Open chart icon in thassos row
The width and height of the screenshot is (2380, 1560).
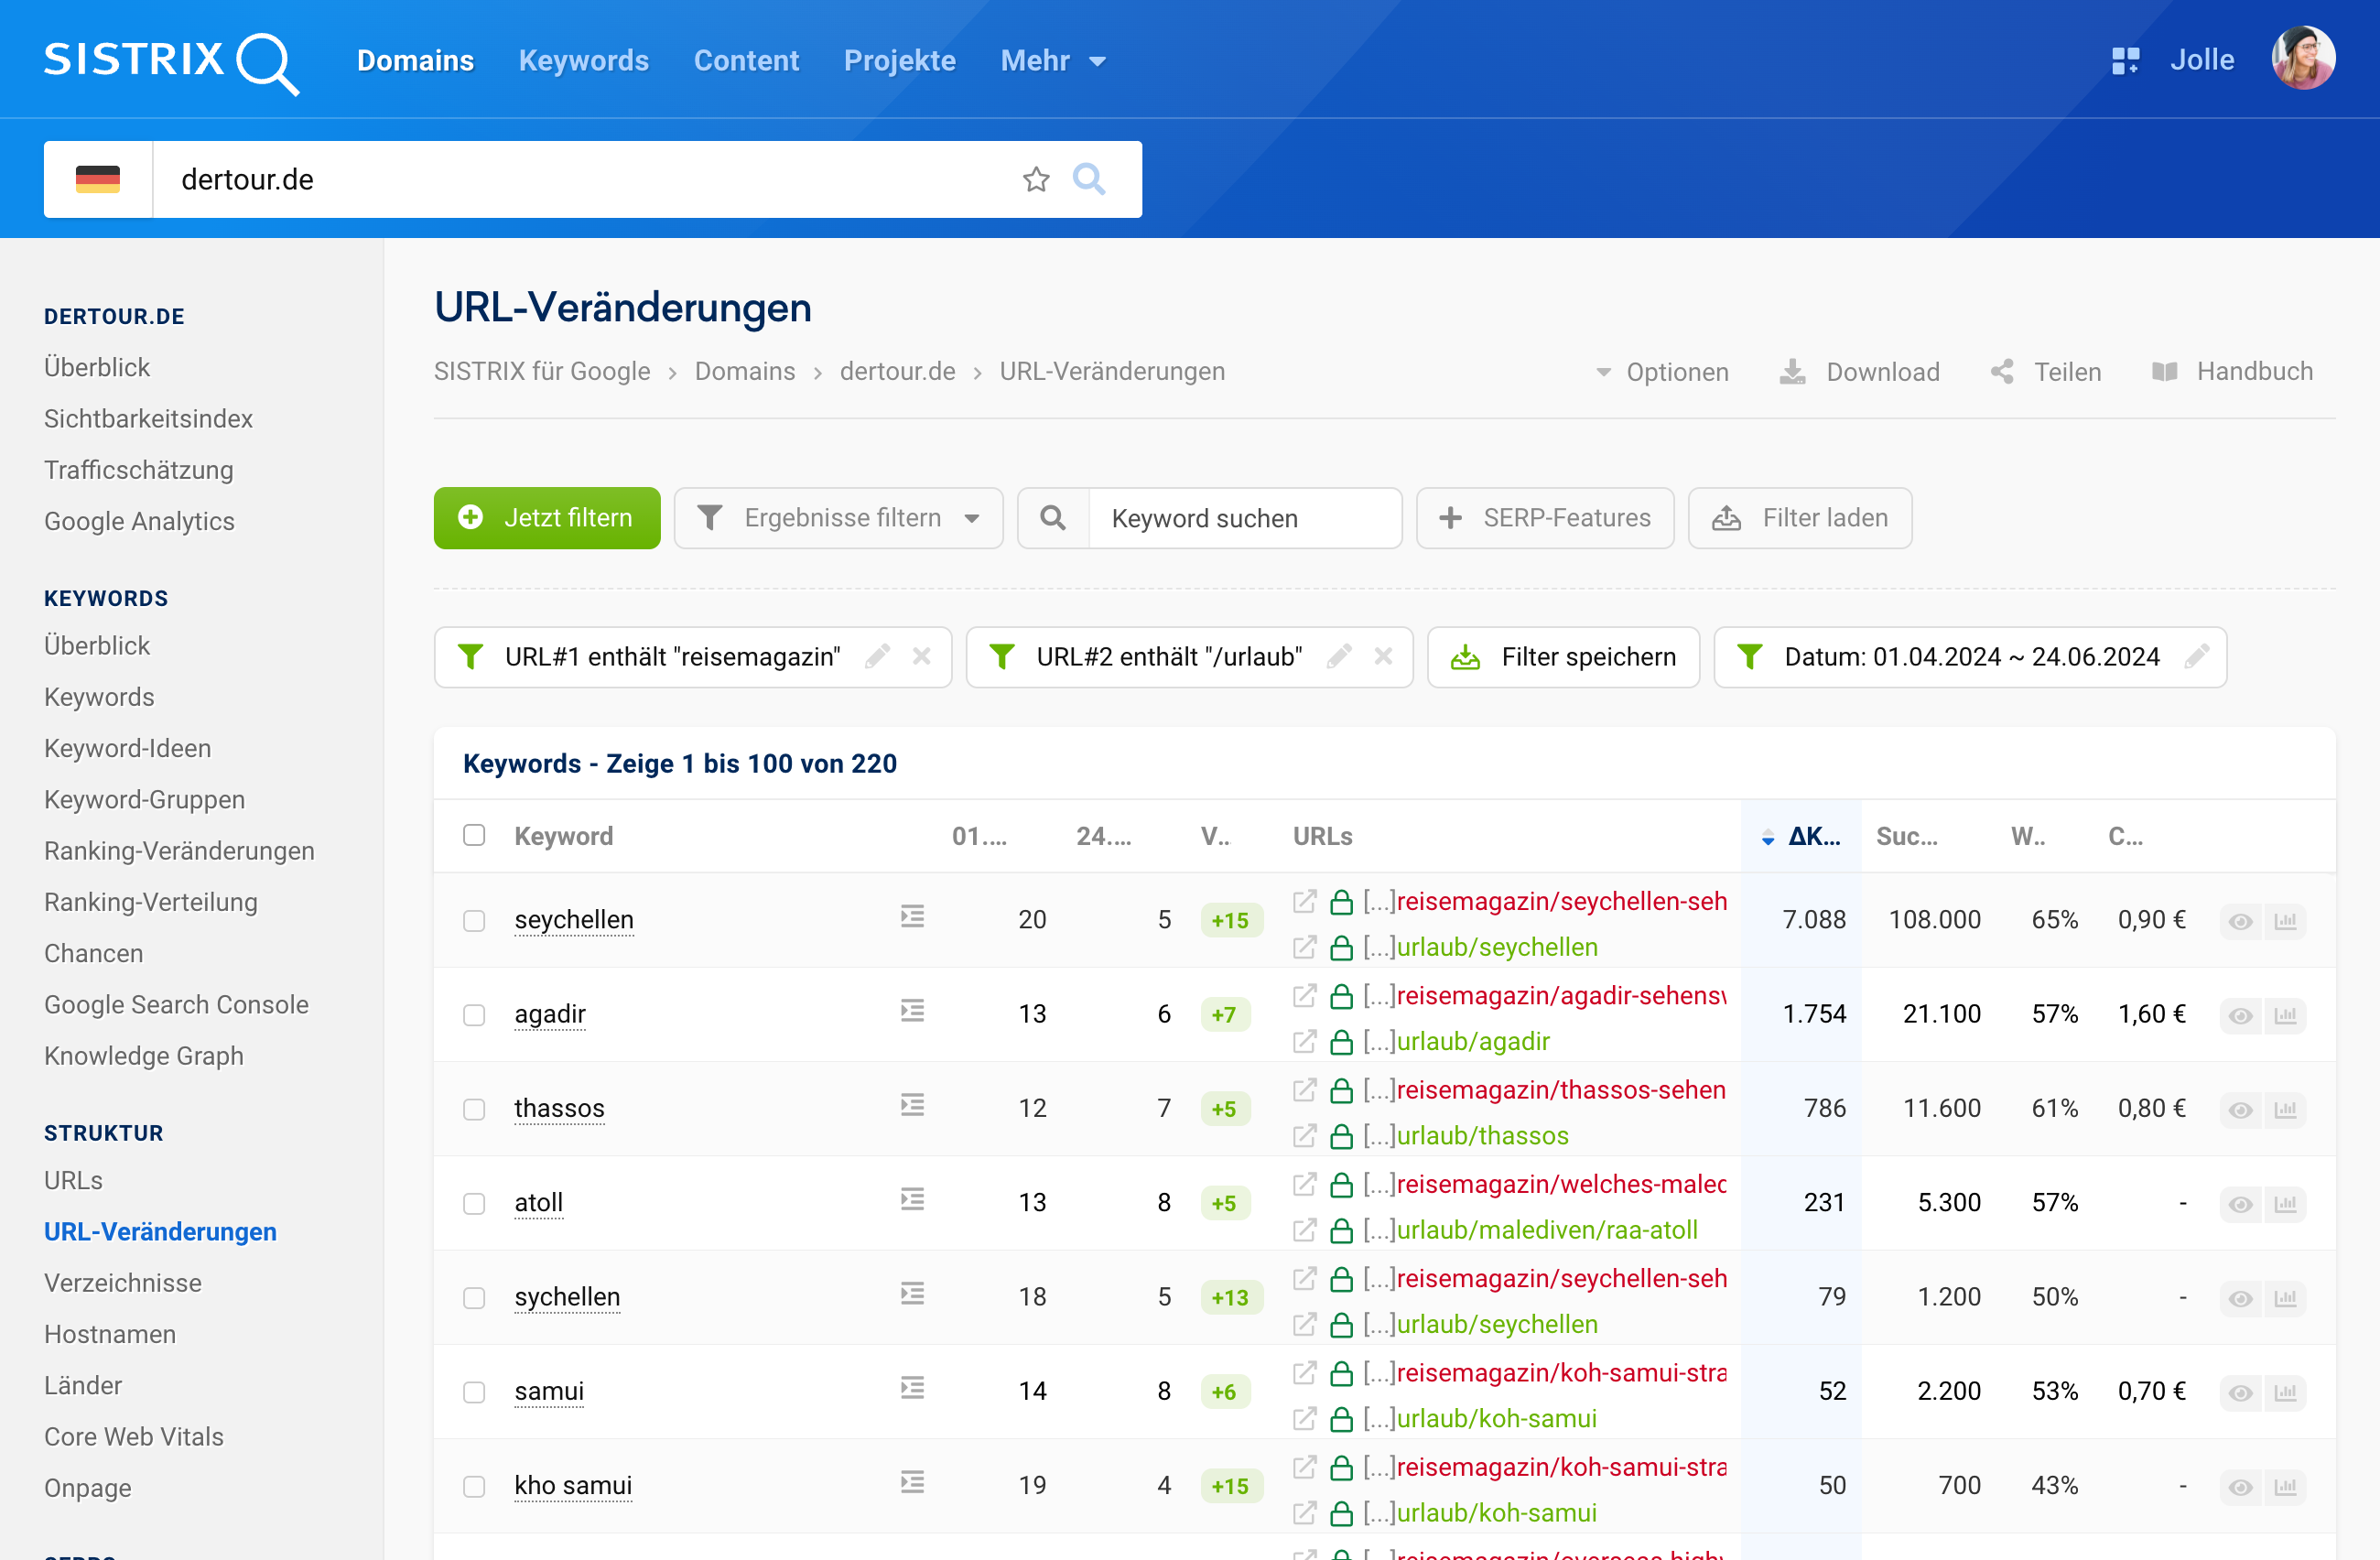click(2286, 1109)
